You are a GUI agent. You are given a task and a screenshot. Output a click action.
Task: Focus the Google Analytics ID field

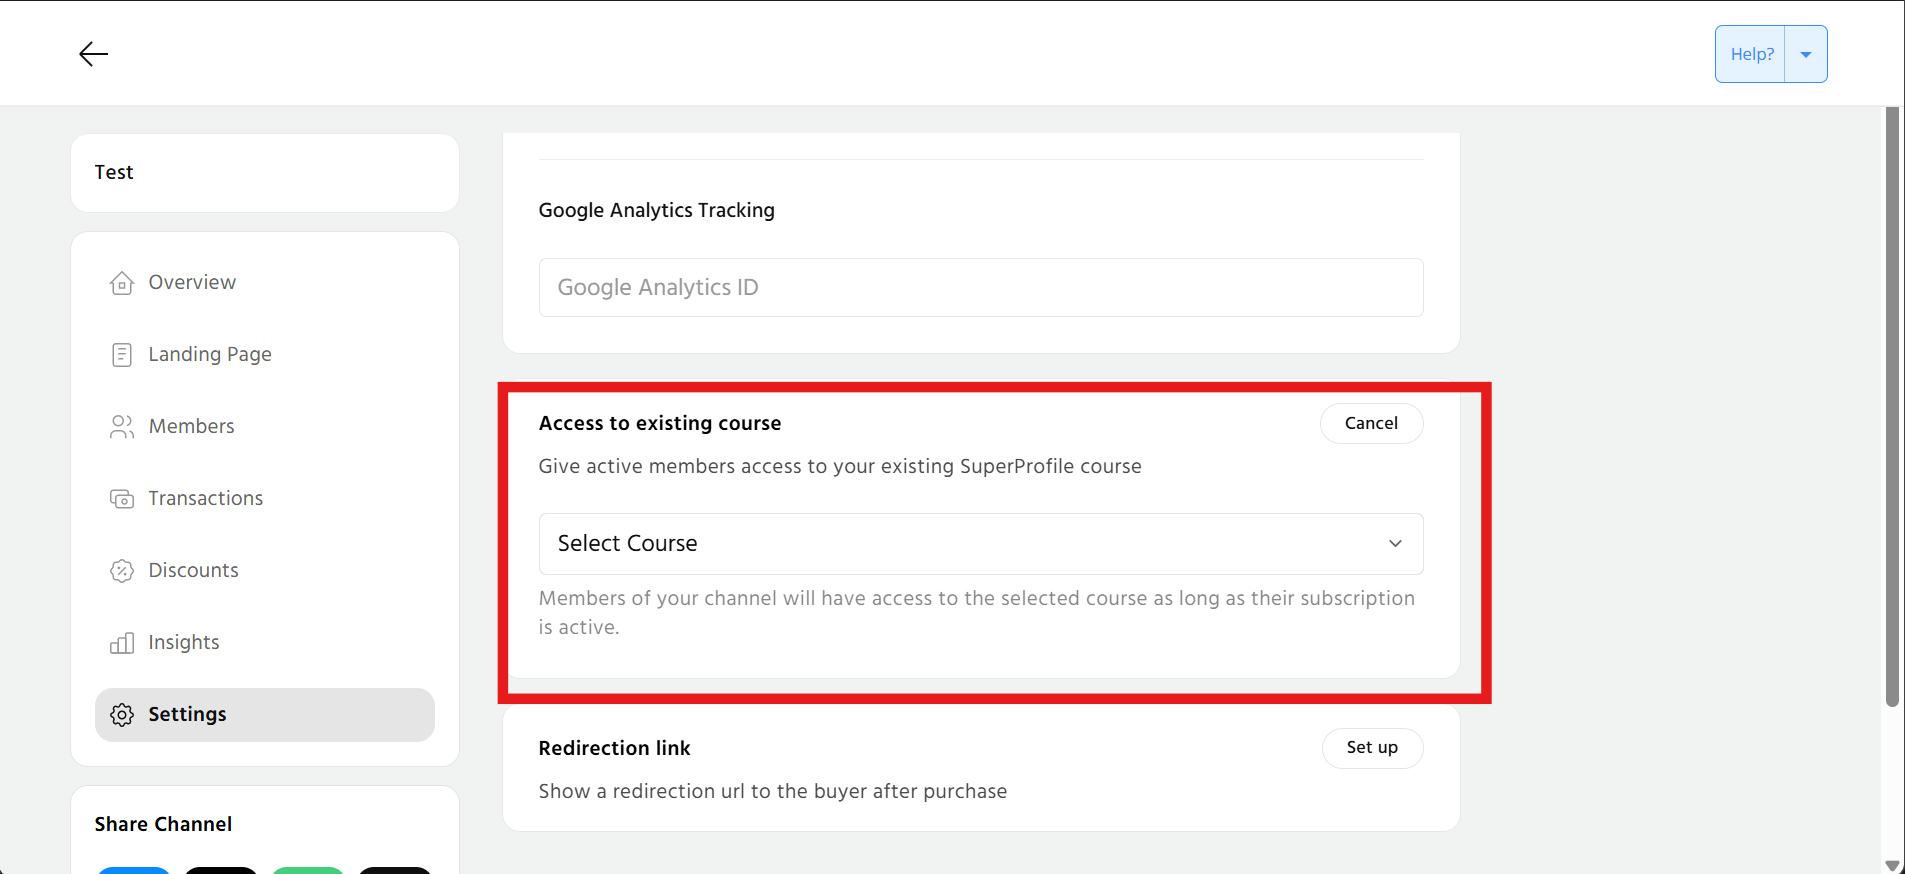coord(980,288)
